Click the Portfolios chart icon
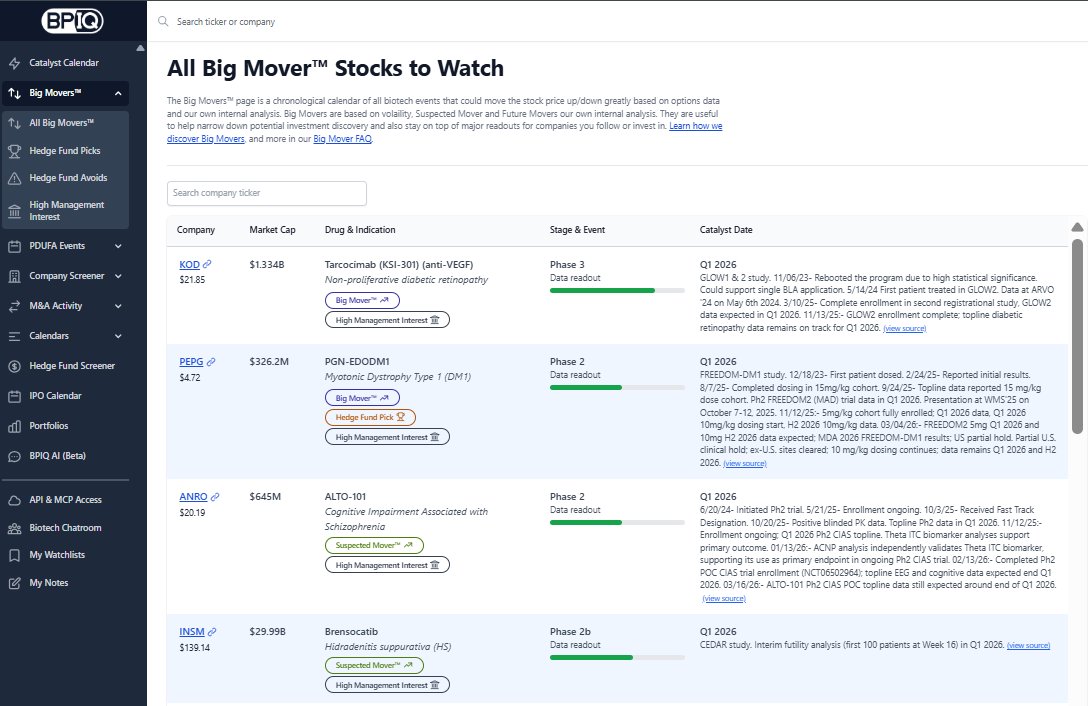The height and width of the screenshot is (706, 1088). coord(15,426)
